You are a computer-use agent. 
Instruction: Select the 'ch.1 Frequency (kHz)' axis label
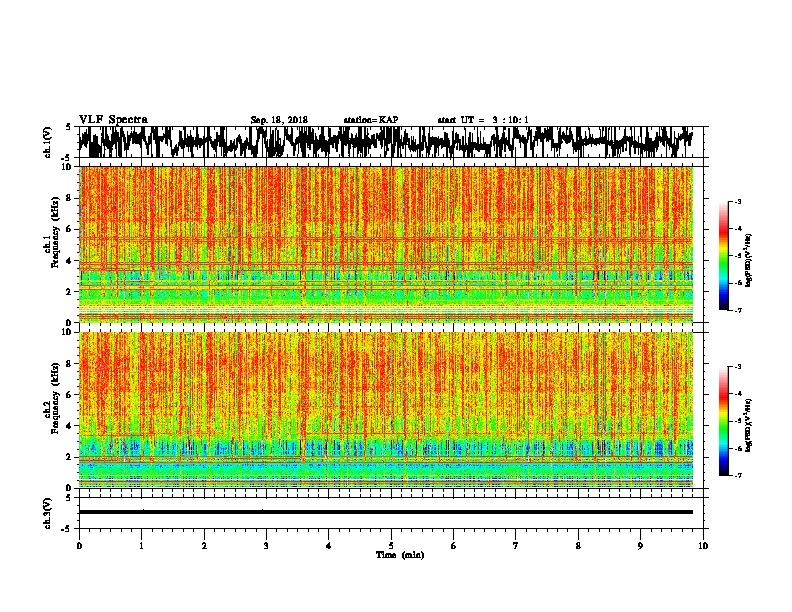[52, 233]
